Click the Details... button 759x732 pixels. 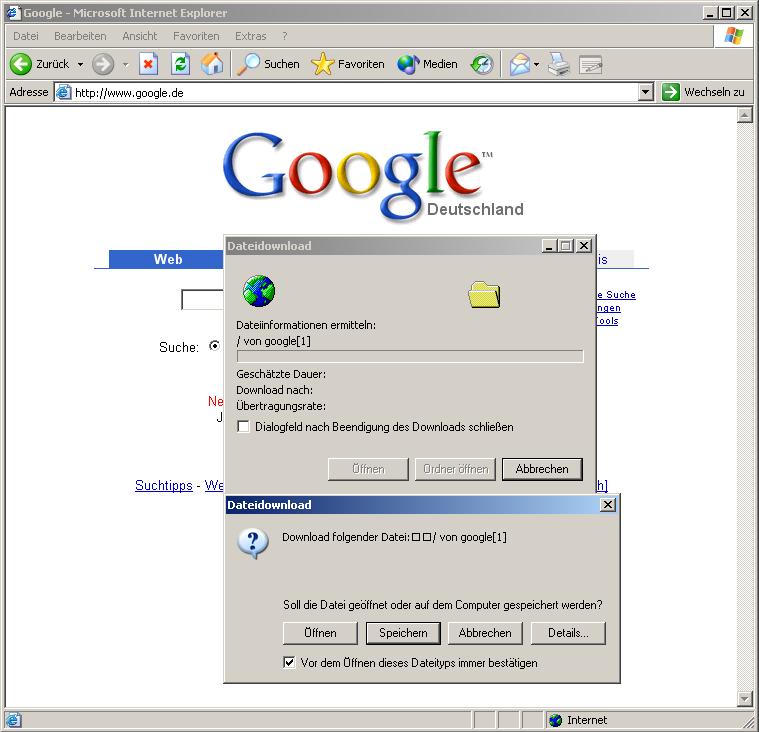click(568, 633)
